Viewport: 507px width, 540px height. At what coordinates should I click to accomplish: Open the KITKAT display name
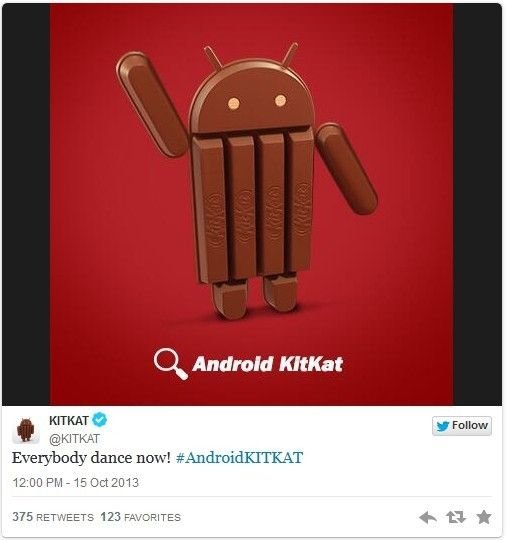point(69,420)
